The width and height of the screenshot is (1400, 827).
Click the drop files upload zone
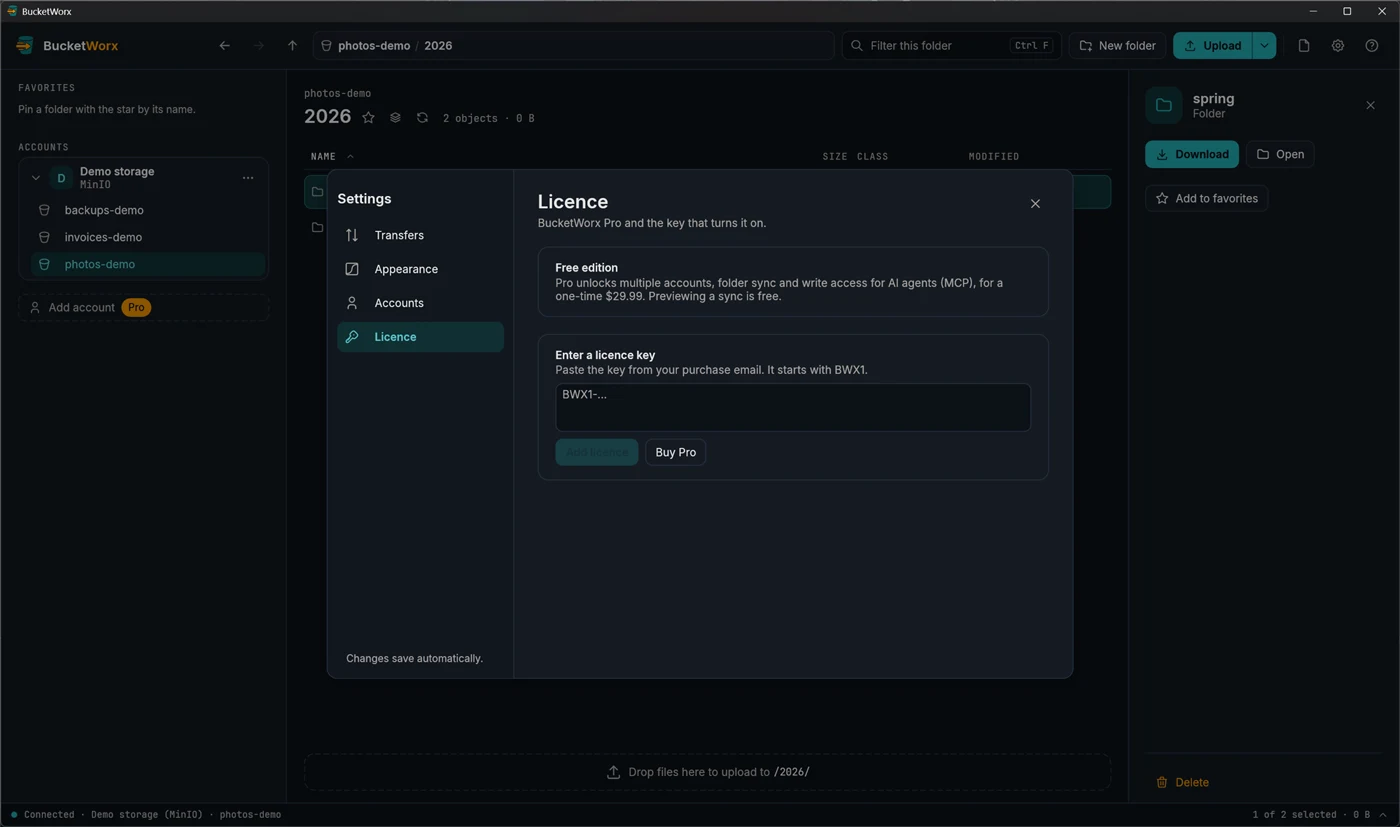708,772
